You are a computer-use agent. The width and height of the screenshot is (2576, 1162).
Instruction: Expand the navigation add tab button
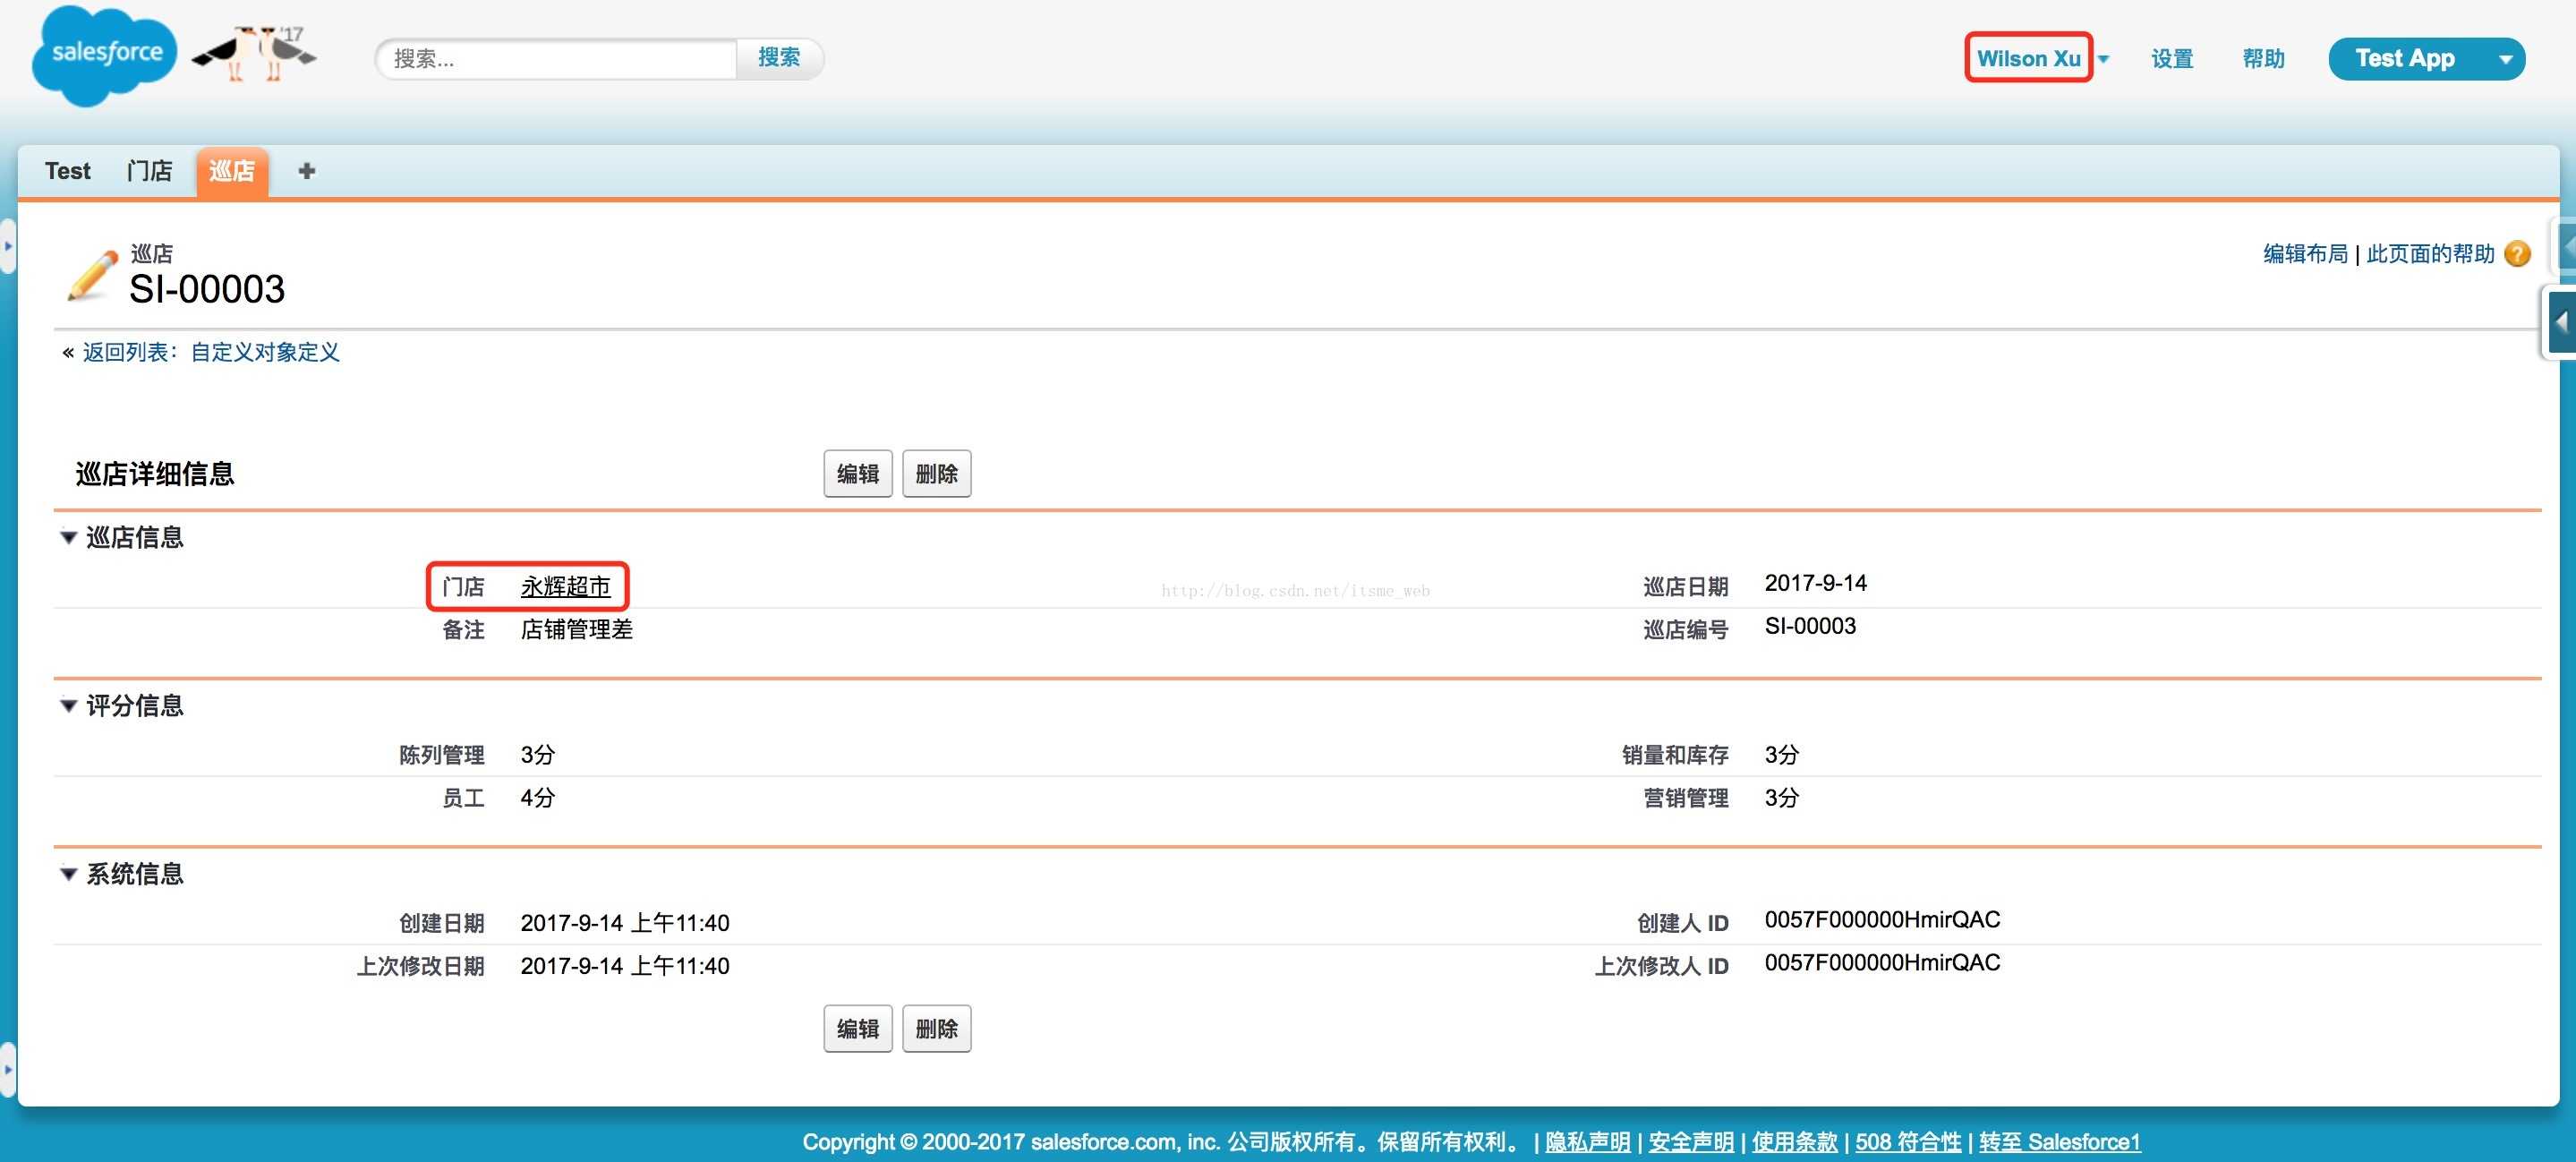point(307,171)
